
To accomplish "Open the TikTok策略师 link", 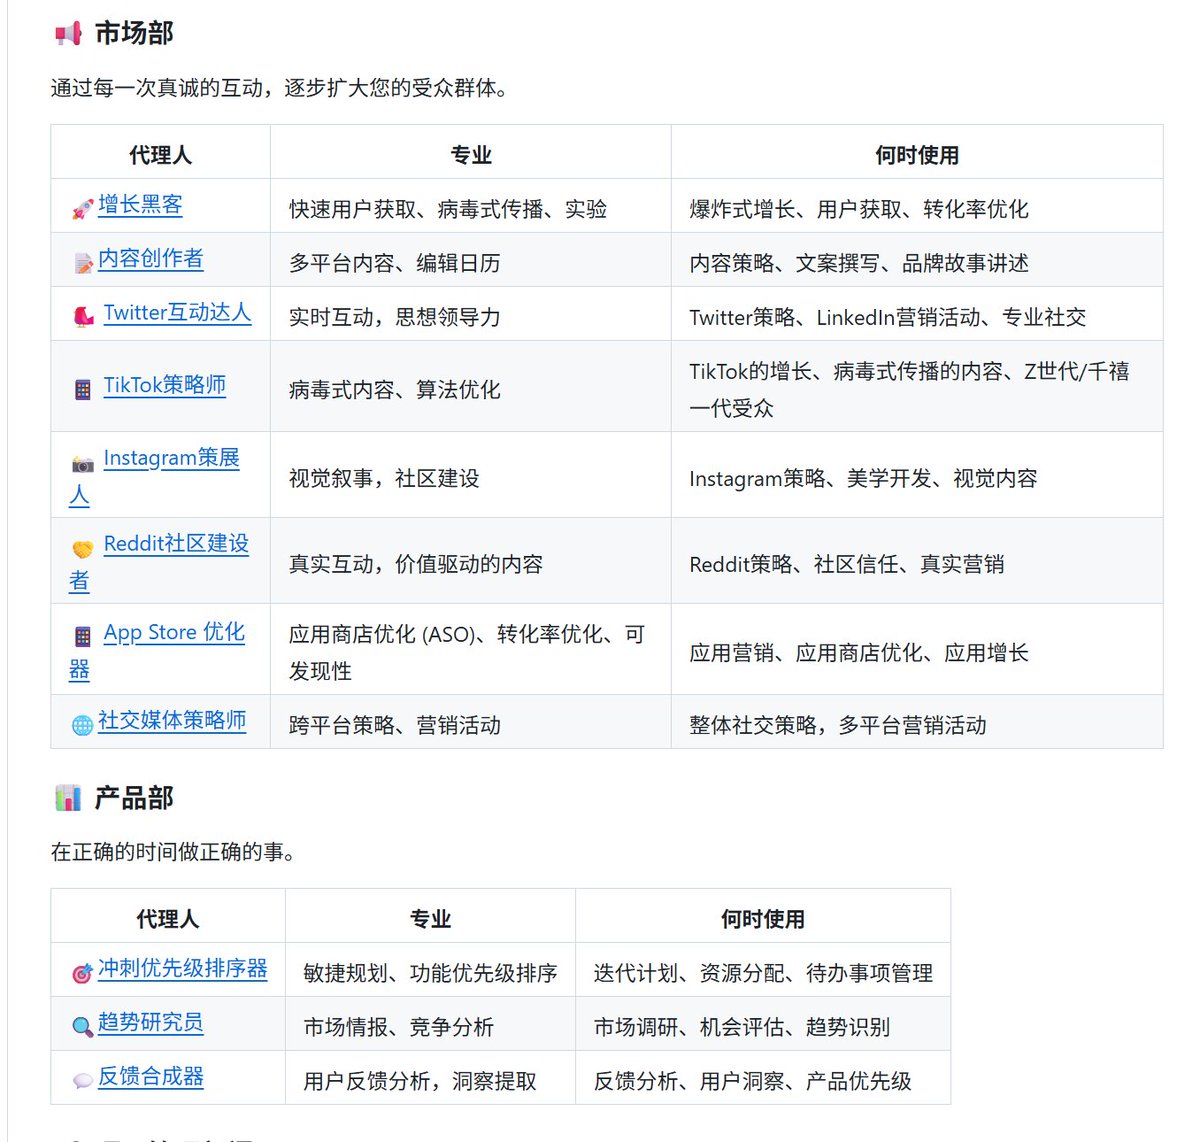I will click(x=165, y=385).
